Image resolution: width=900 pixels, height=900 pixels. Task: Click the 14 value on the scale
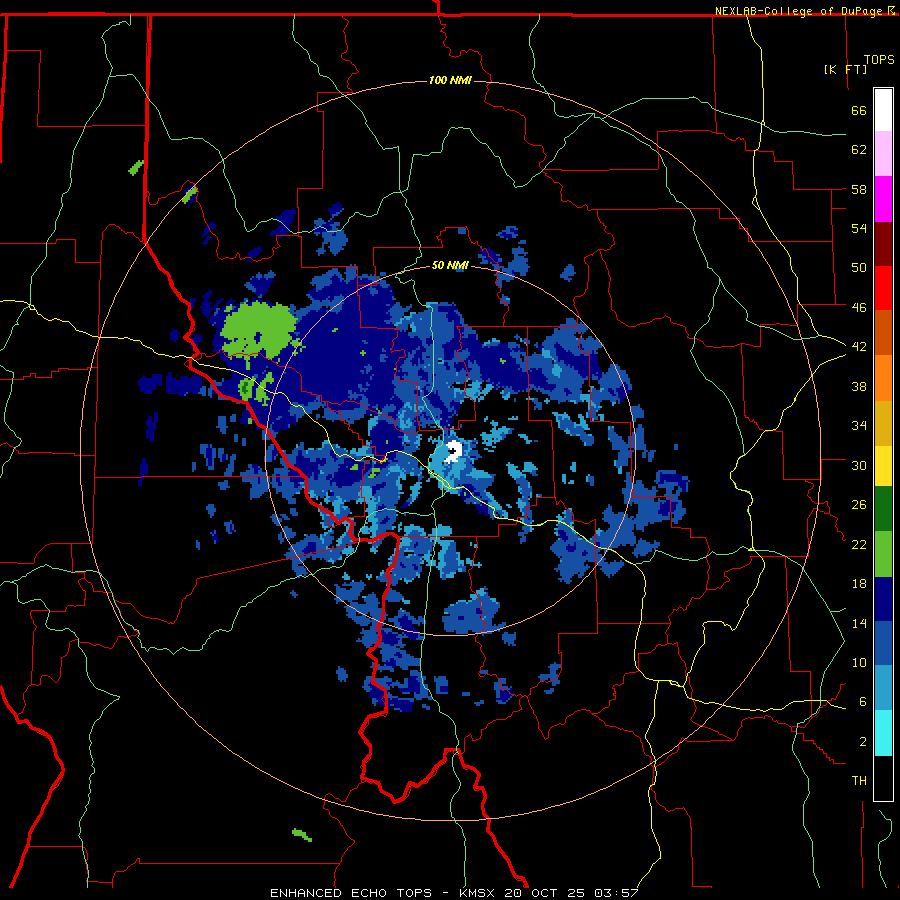click(859, 623)
